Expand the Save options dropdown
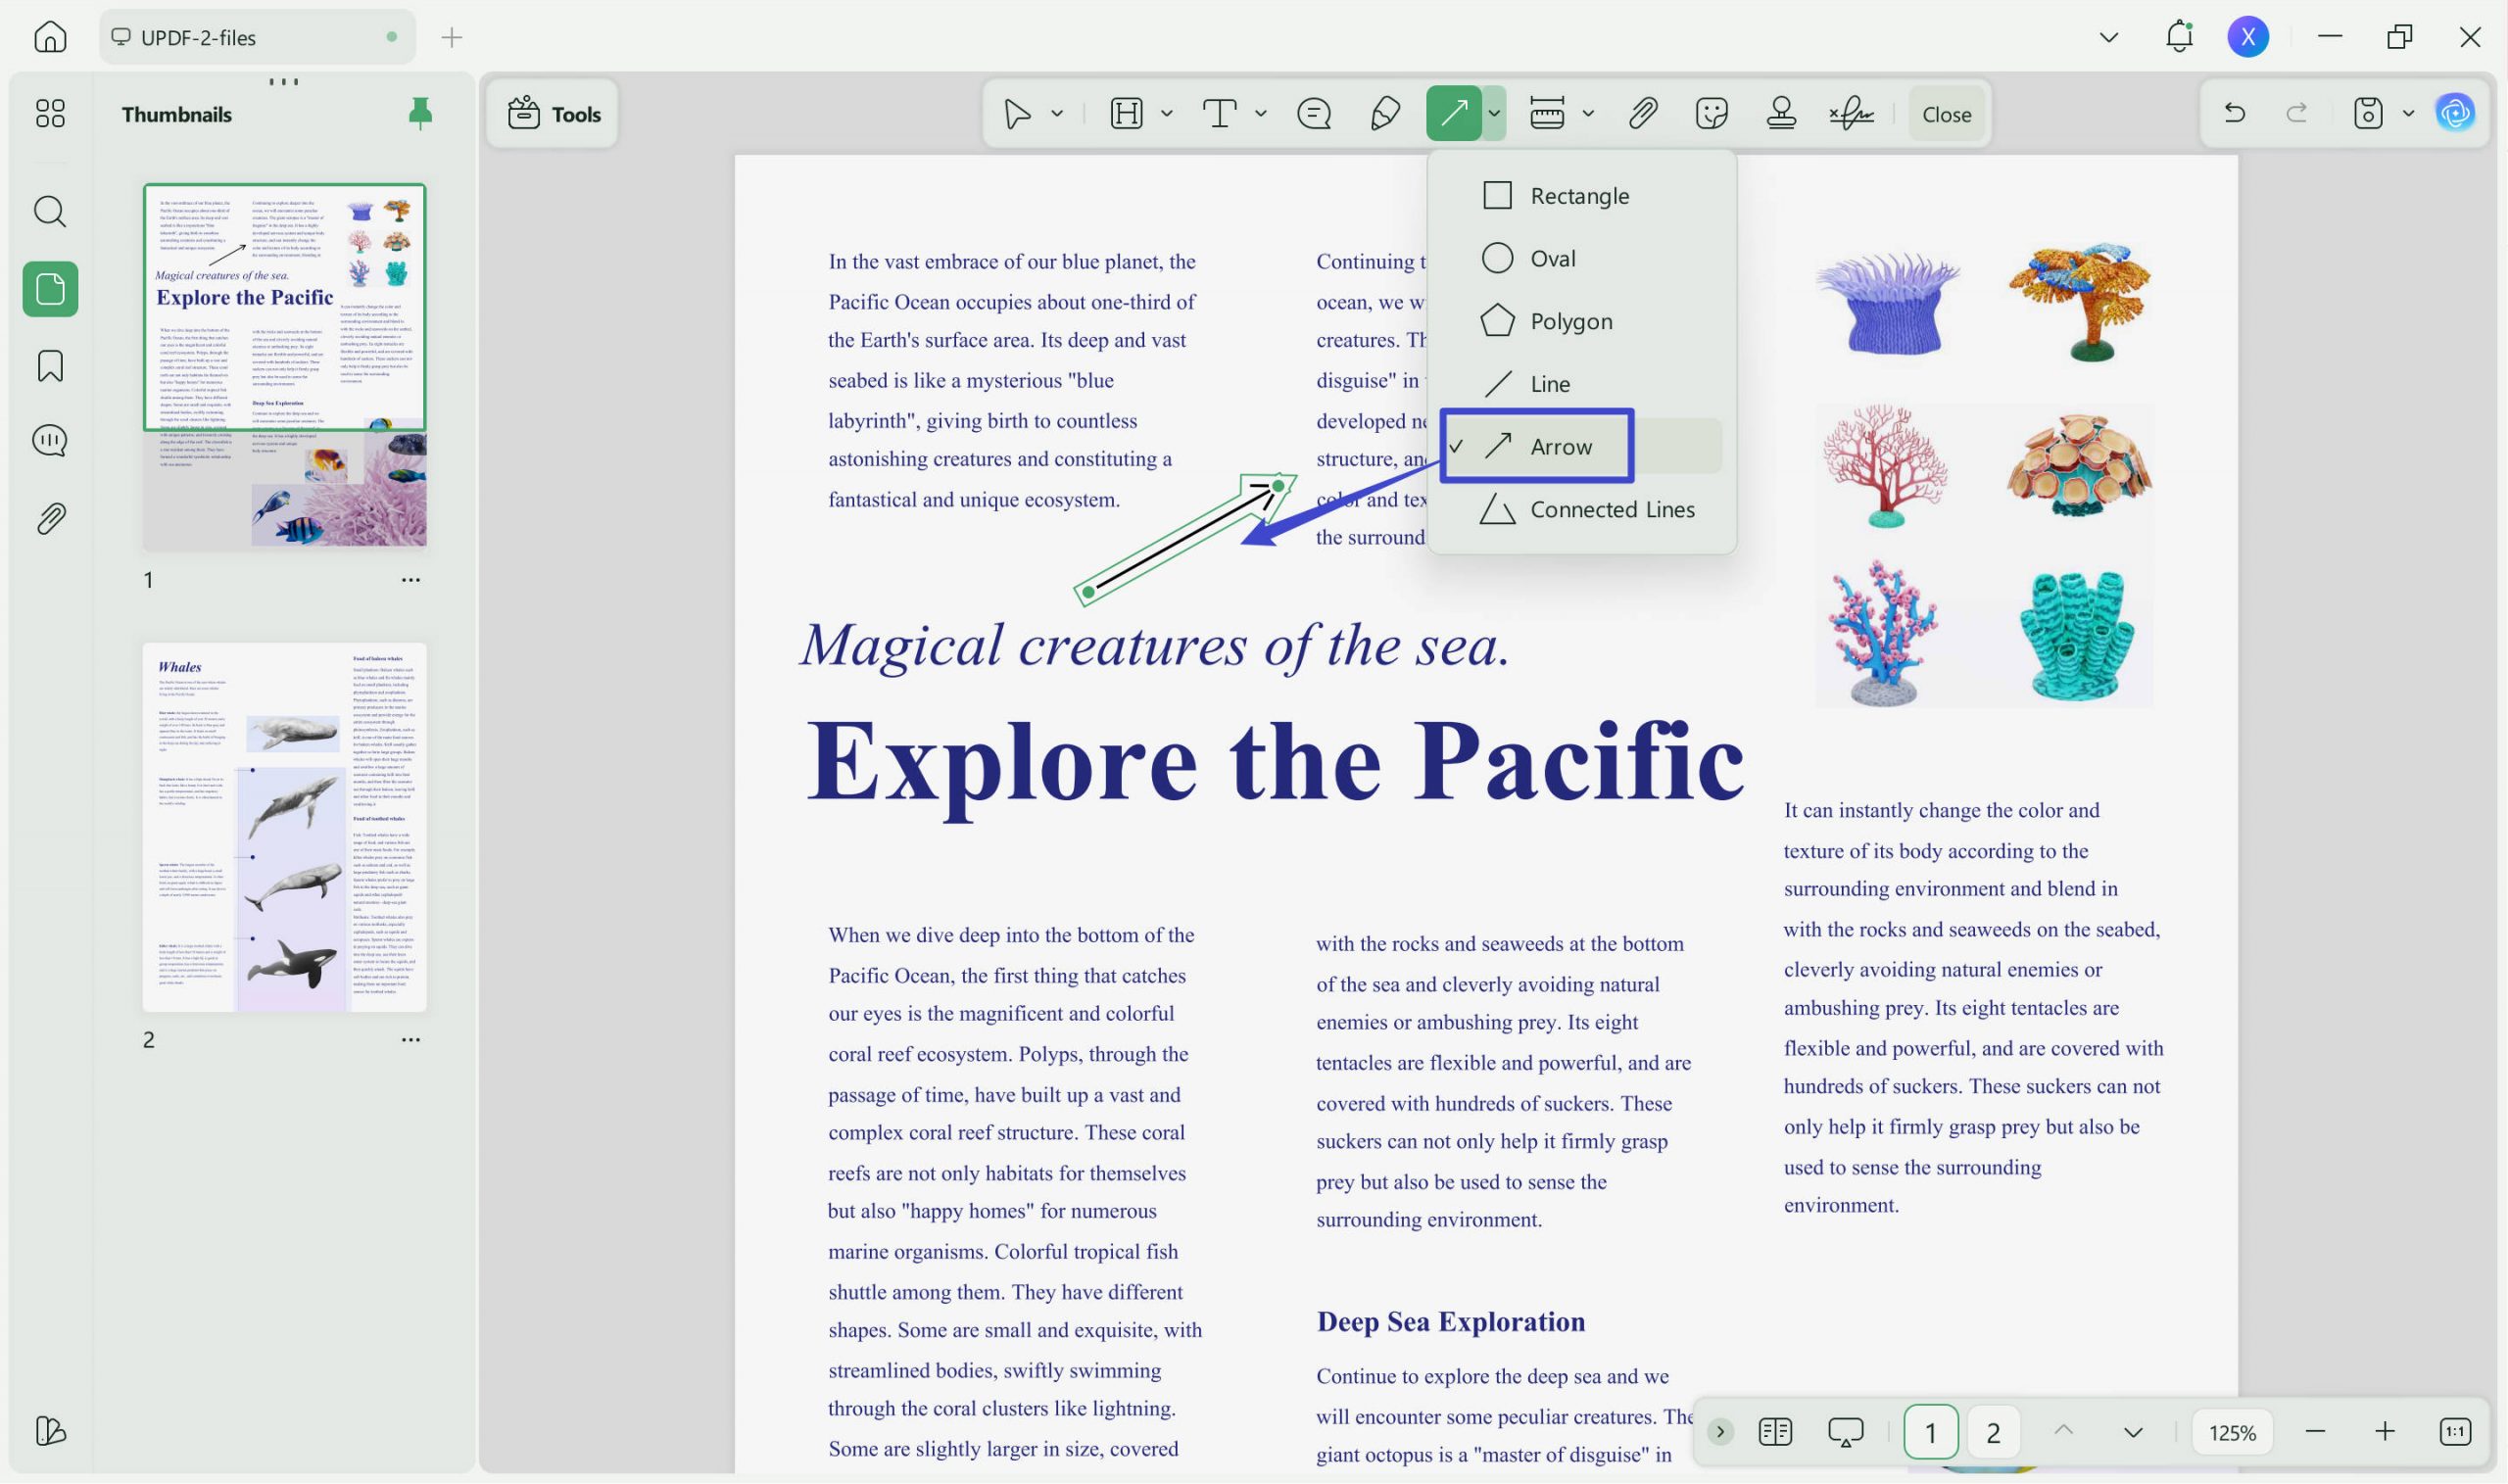2508x1484 pixels. click(x=2408, y=113)
